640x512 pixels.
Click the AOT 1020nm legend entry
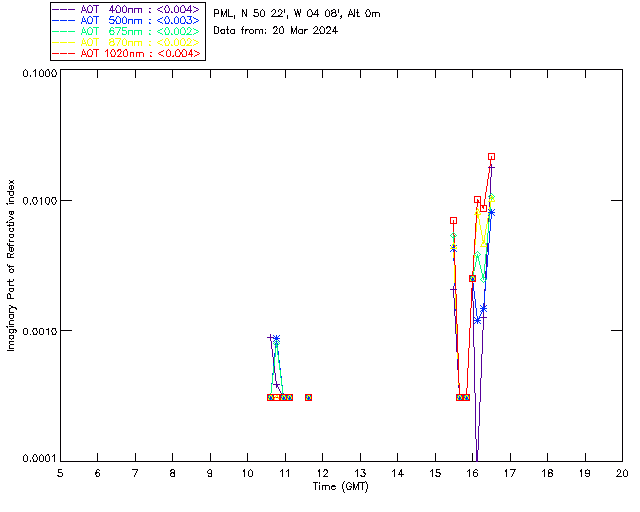(126, 53)
